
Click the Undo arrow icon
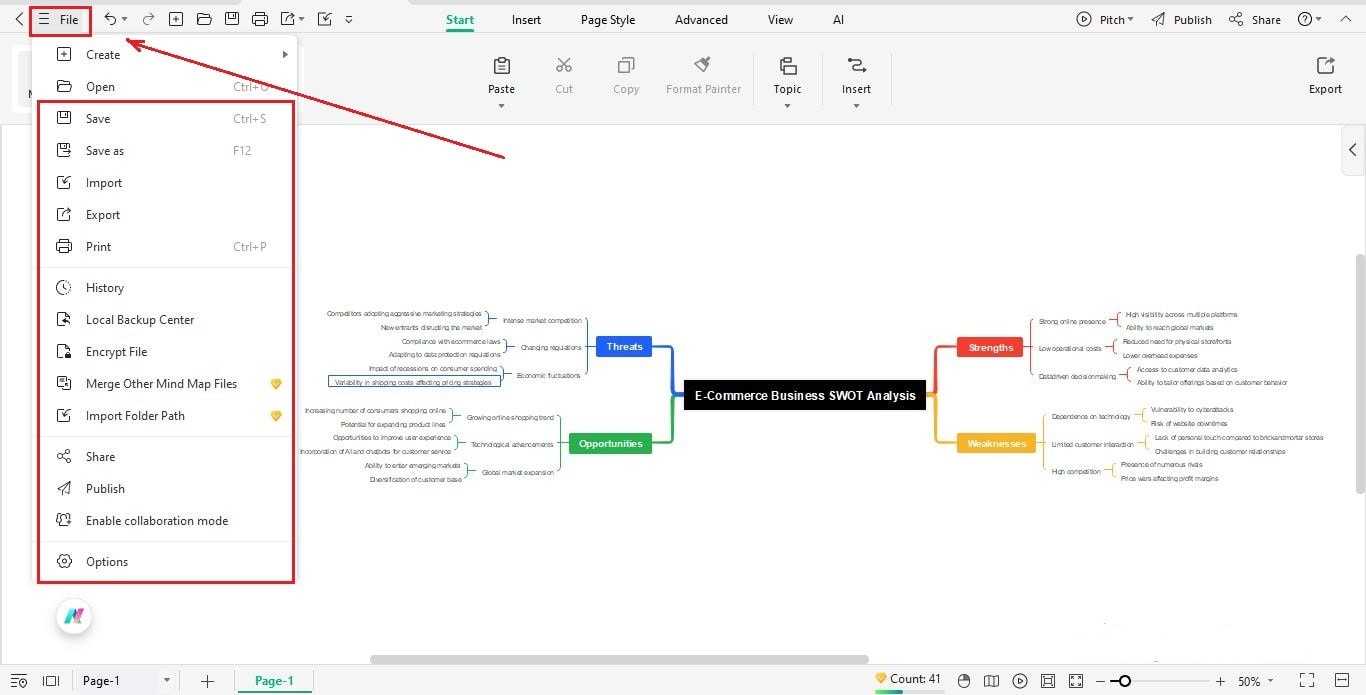pyautogui.click(x=111, y=19)
